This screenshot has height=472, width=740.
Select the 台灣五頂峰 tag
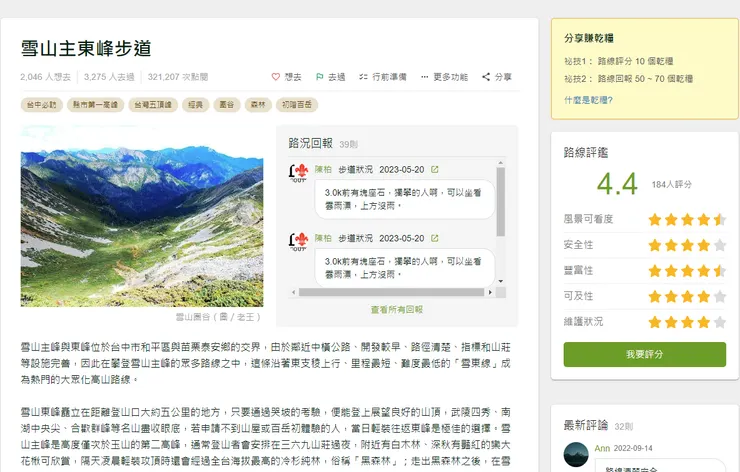click(153, 105)
